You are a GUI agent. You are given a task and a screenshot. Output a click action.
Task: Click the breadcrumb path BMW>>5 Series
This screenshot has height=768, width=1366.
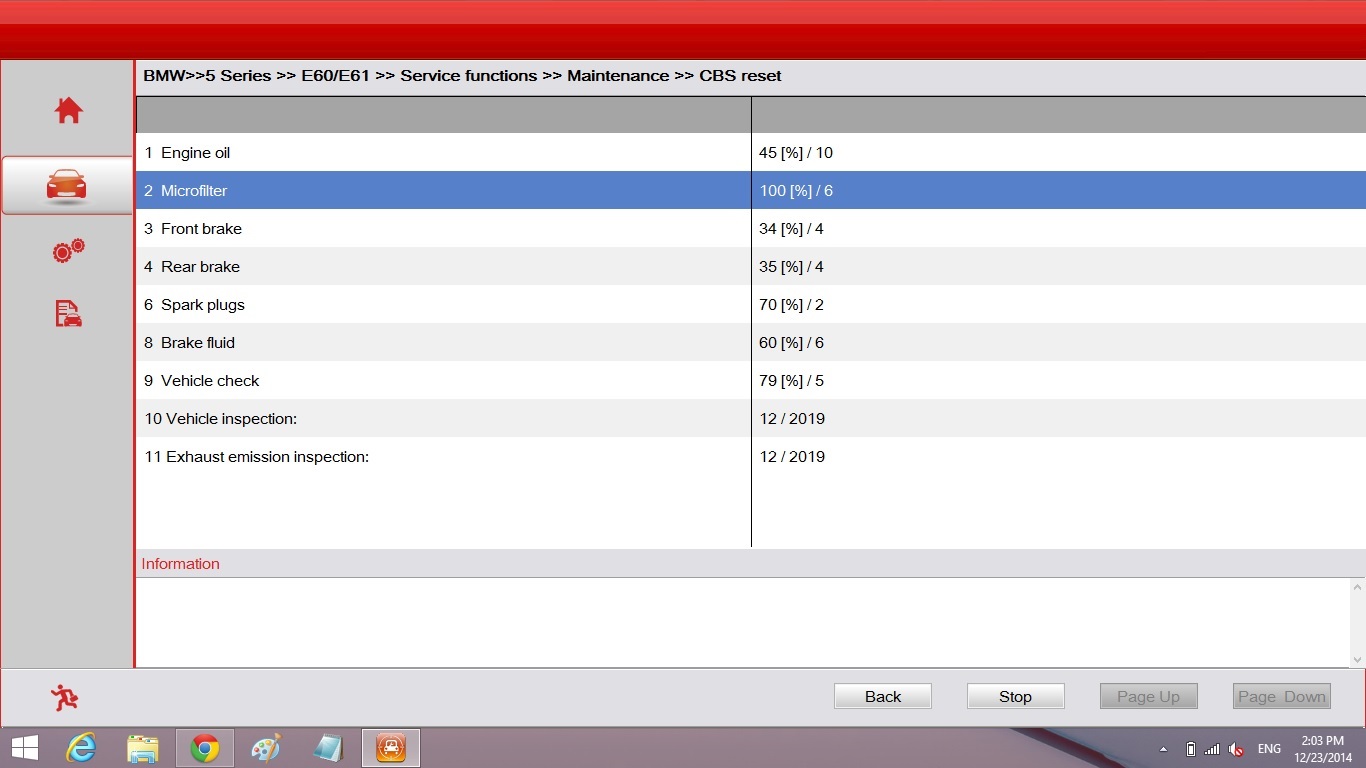207,76
